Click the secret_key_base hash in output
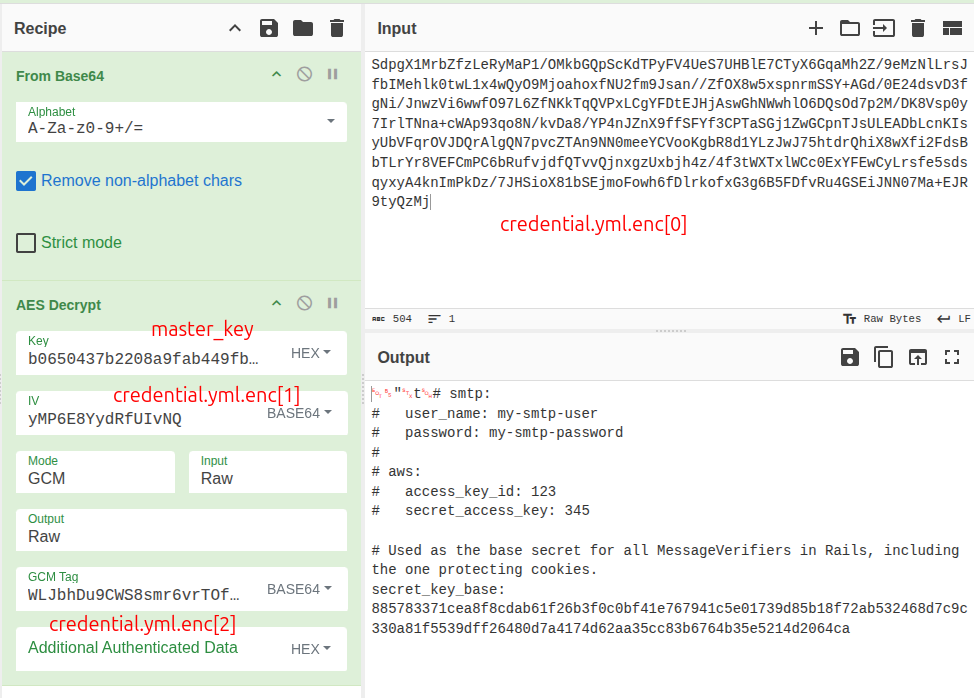 point(669,619)
